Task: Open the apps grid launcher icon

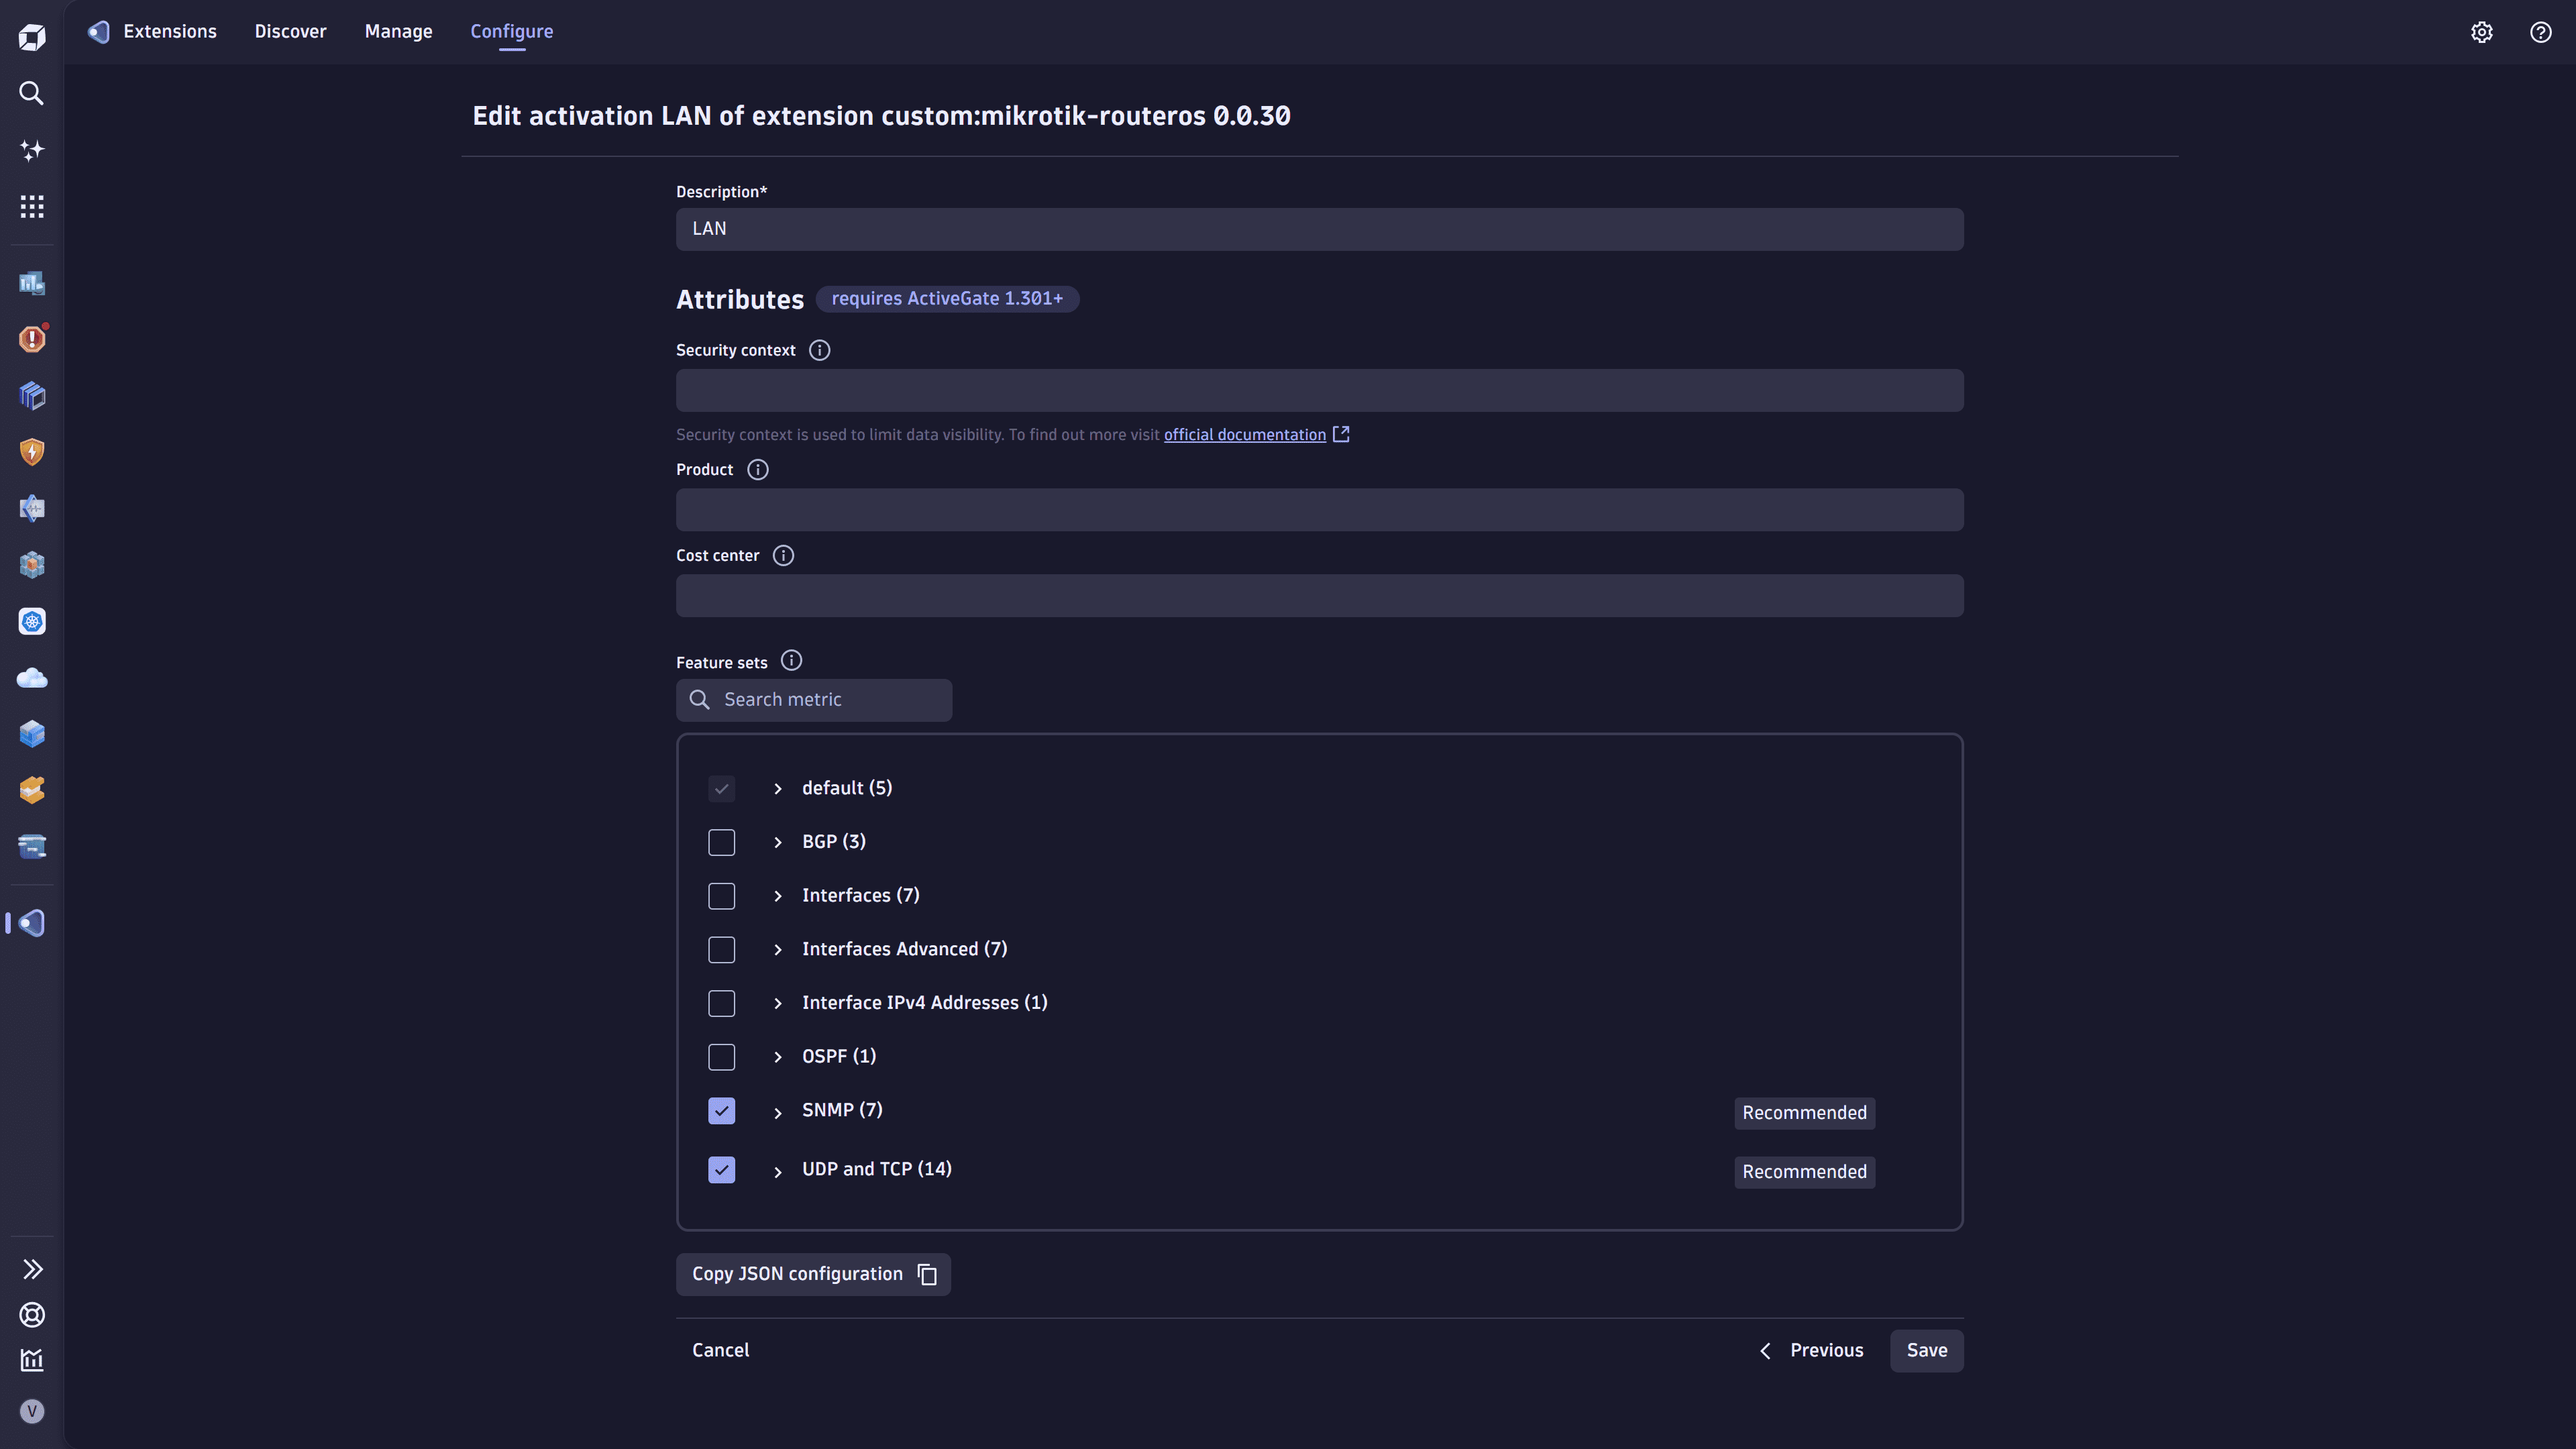Action: 32,206
